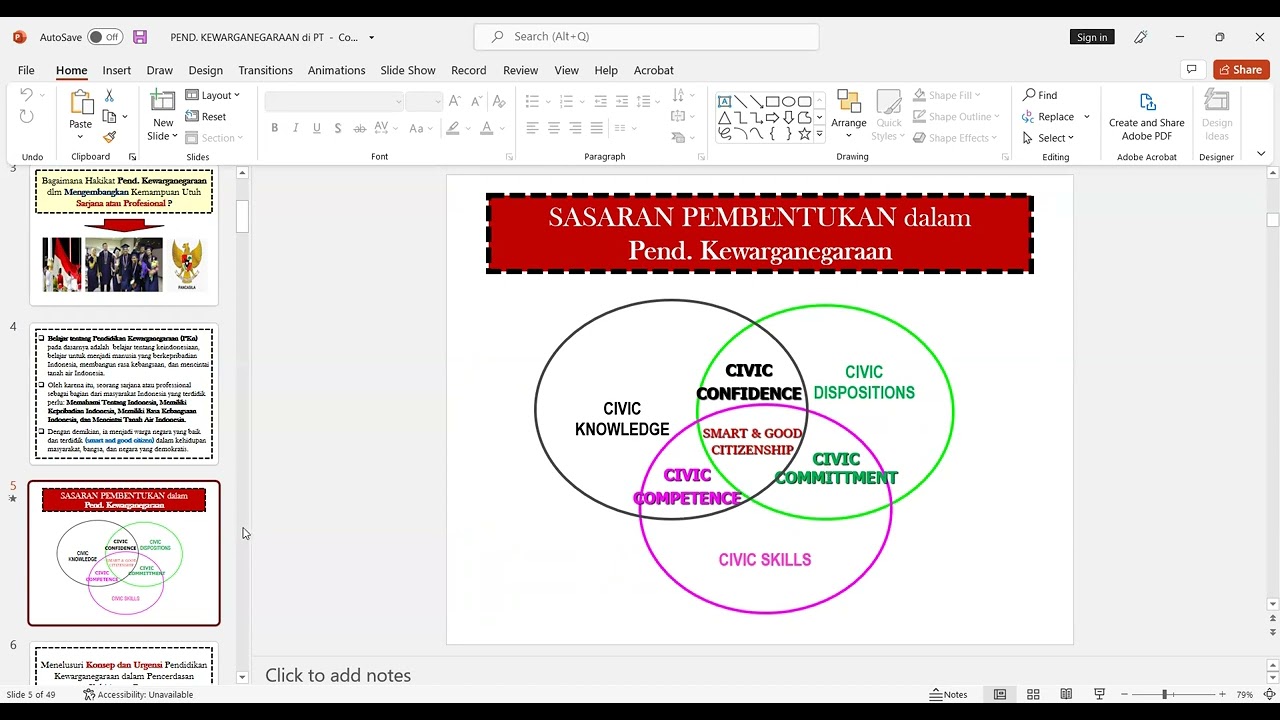Select slide 4 thumbnail

coord(124,394)
